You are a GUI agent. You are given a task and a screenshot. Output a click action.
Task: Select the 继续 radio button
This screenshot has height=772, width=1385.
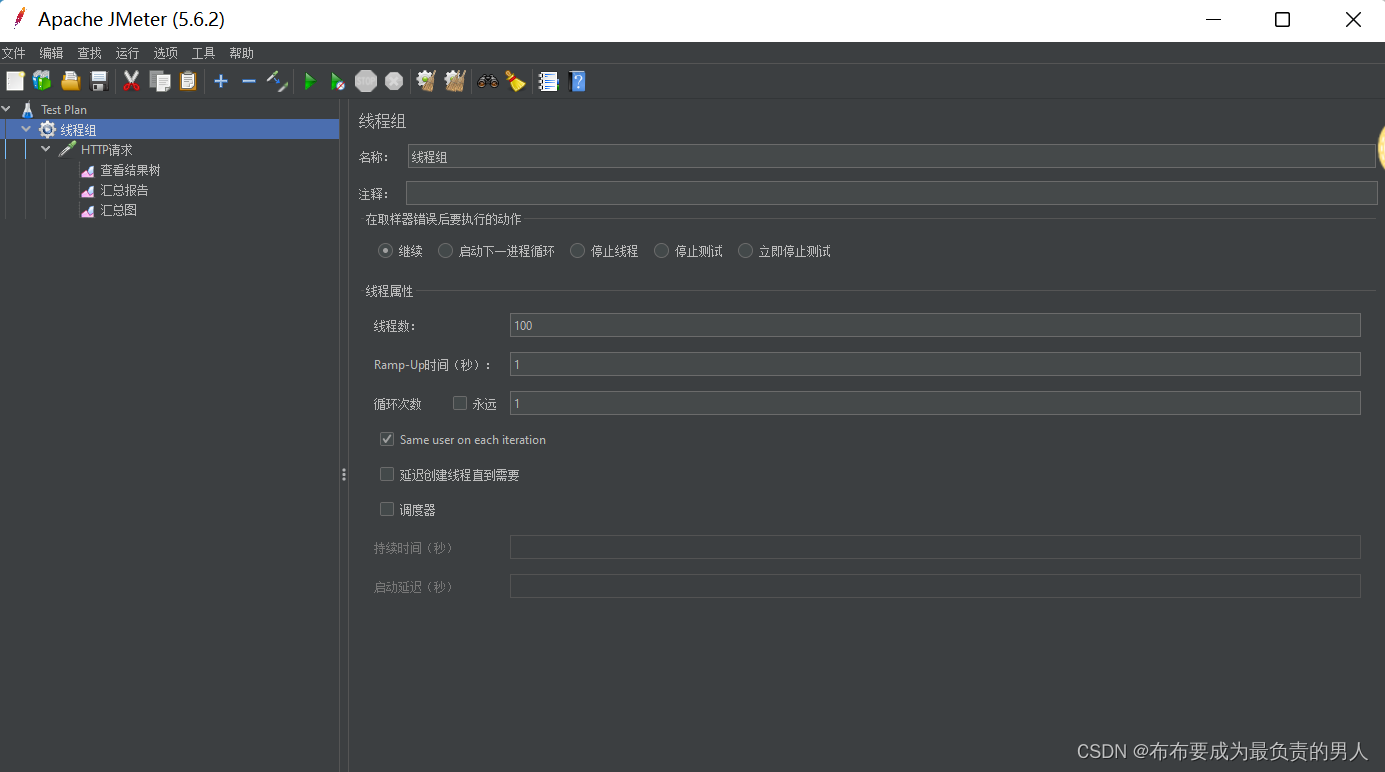click(385, 251)
